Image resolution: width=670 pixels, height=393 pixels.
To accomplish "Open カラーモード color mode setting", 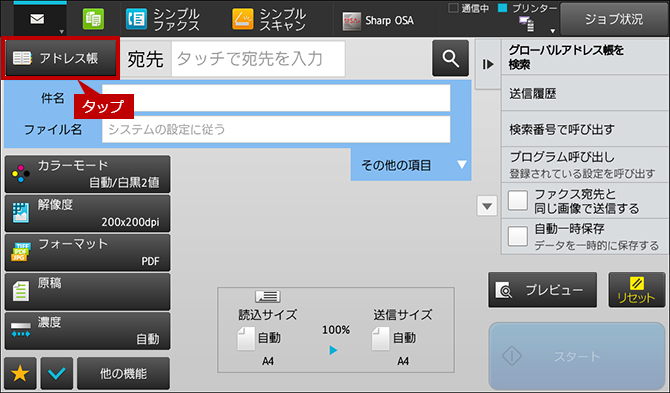I will click(88, 174).
